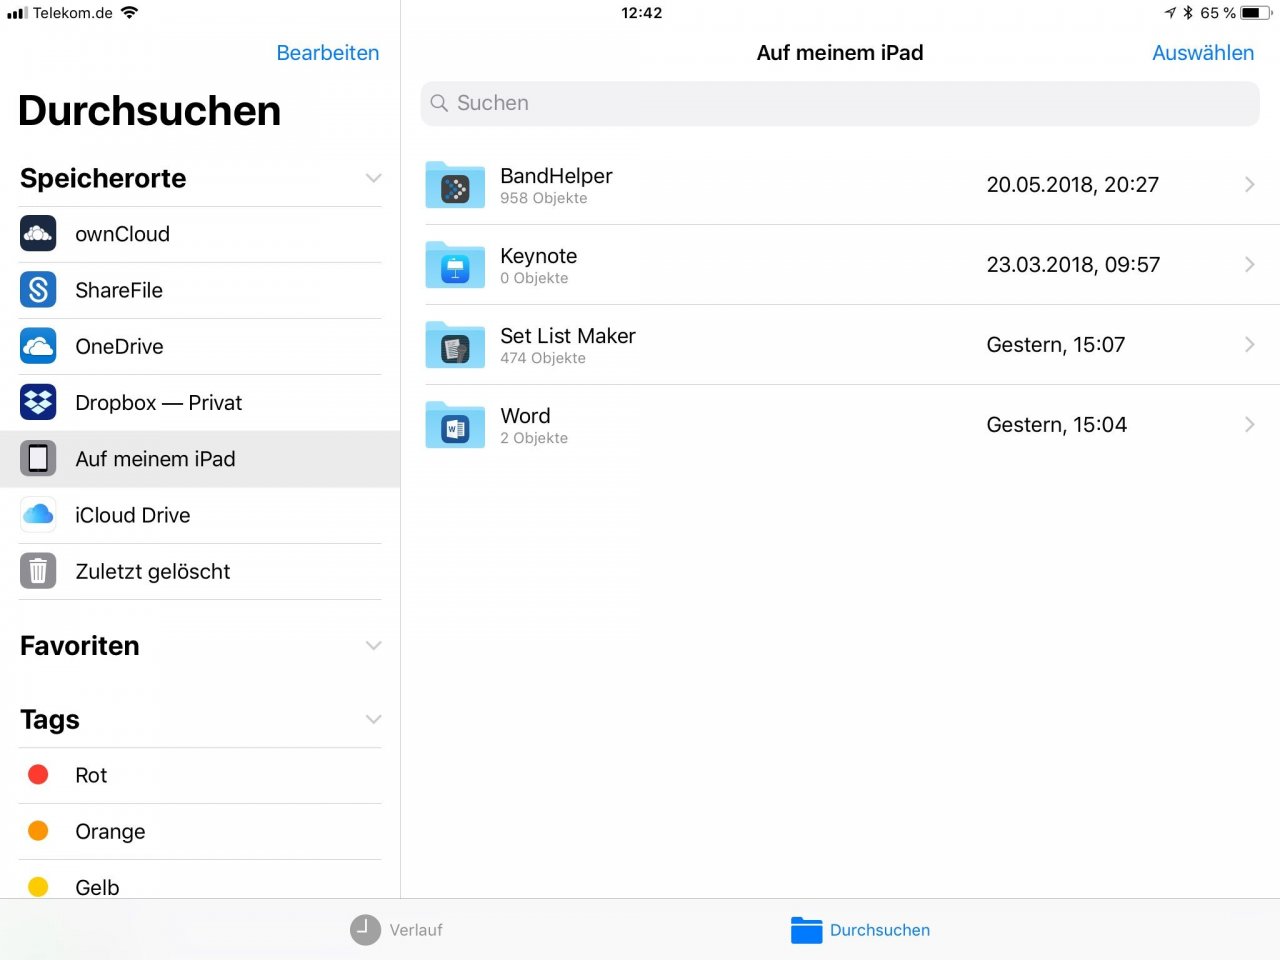
Task: Open Zuletzt gelöscht
Action: point(200,571)
